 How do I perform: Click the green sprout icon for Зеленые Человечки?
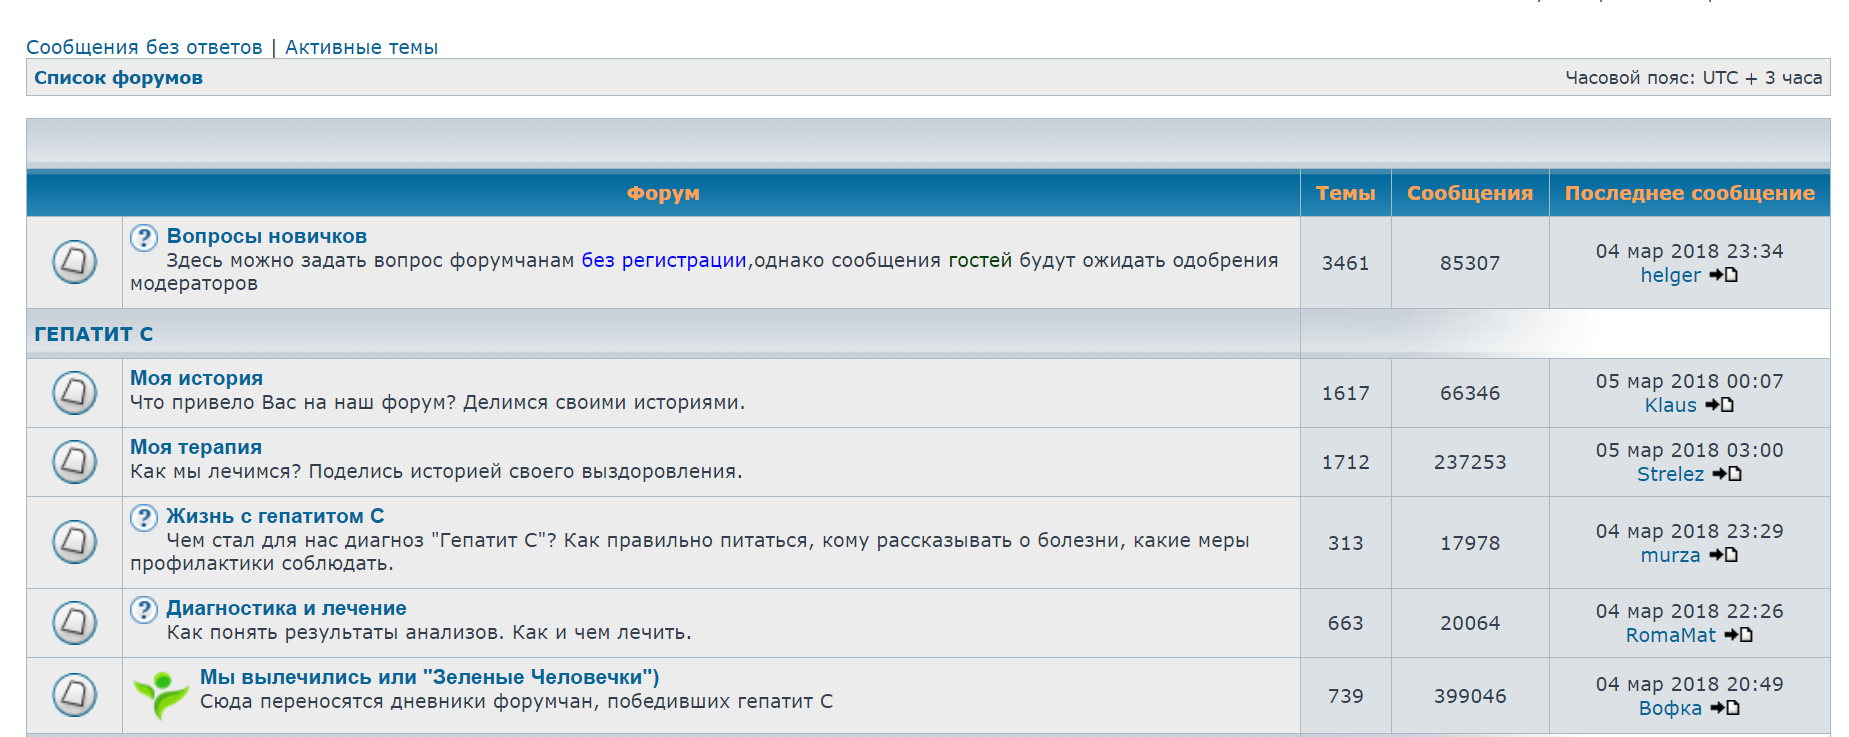160,694
